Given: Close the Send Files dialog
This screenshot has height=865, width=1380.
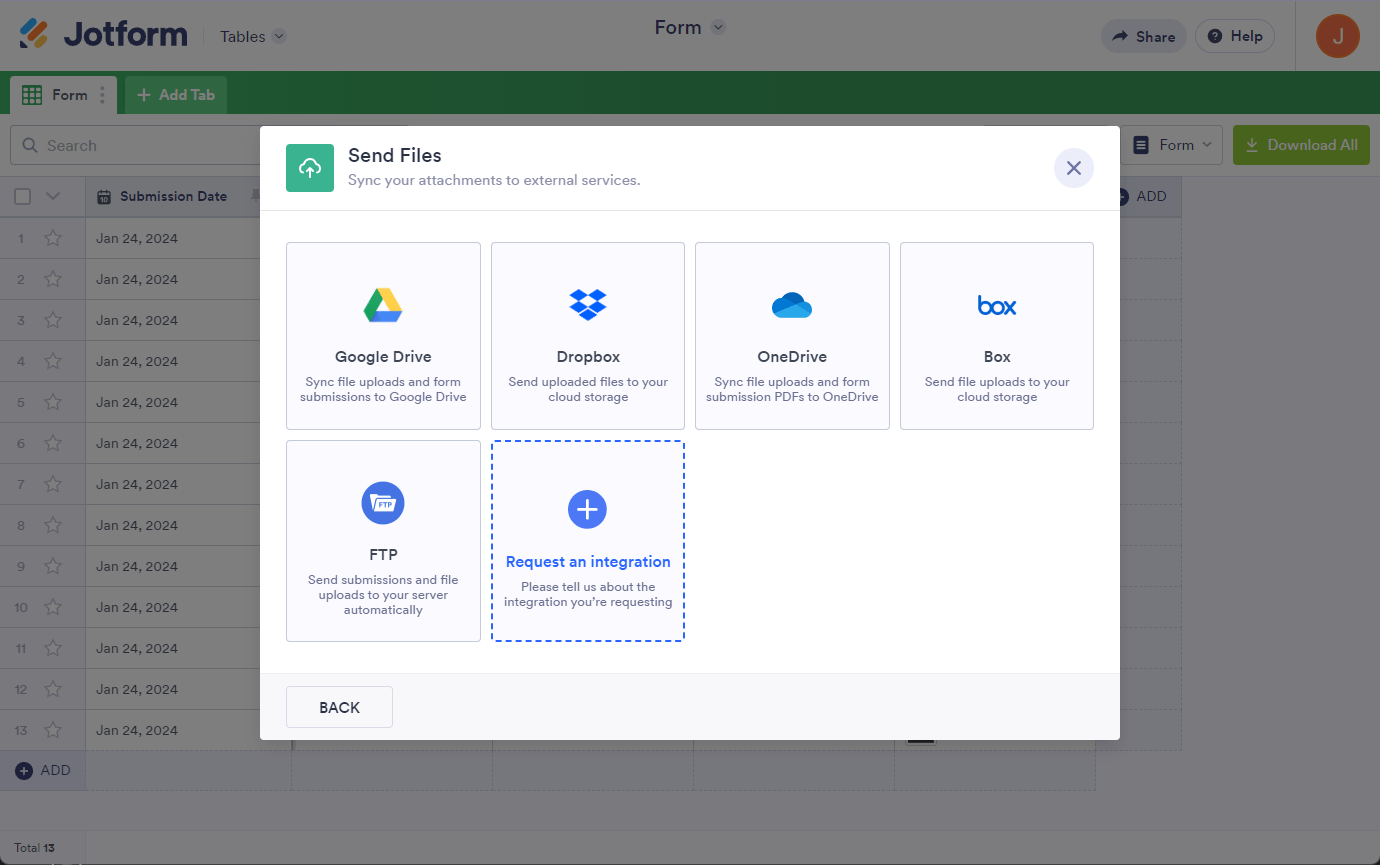Looking at the screenshot, I should (1074, 168).
